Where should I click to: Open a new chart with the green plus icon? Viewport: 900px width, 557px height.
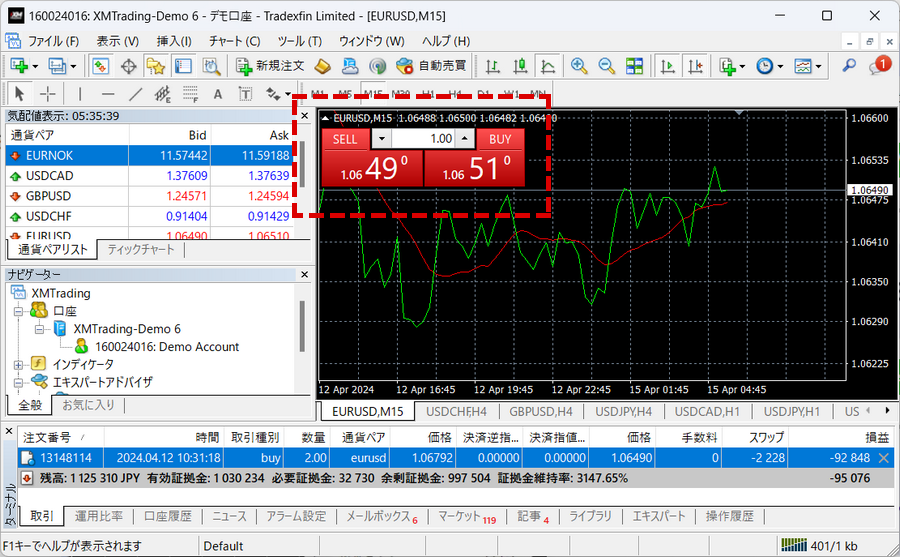(19, 66)
